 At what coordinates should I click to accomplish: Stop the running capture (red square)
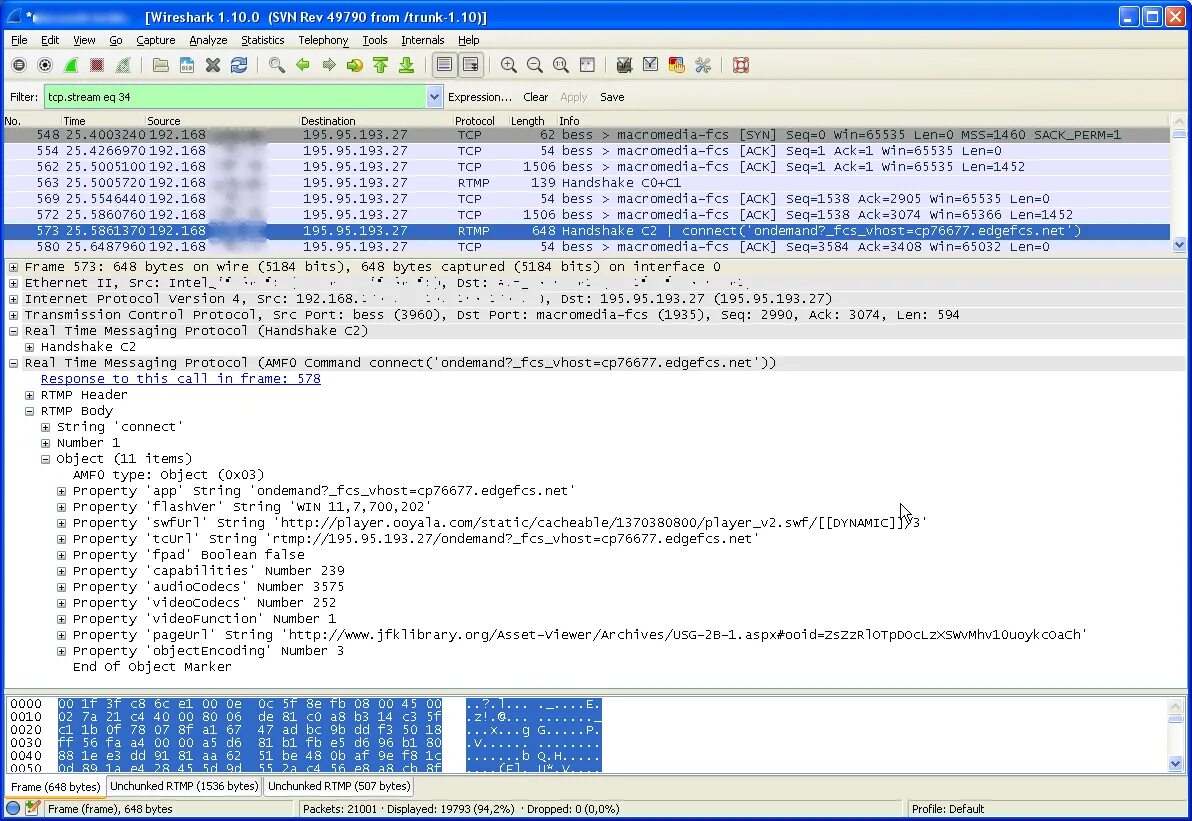[x=97, y=65]
